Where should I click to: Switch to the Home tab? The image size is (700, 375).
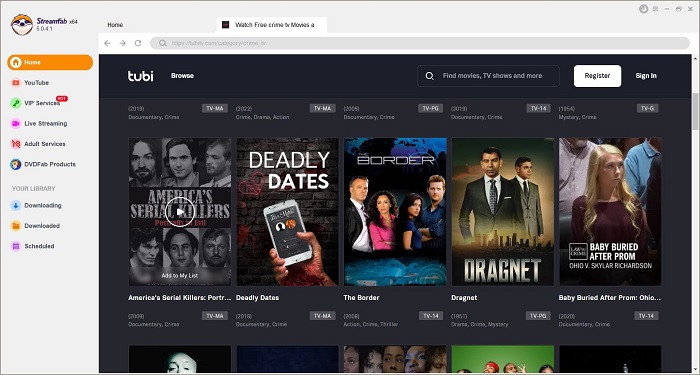(x=115, y=25)
